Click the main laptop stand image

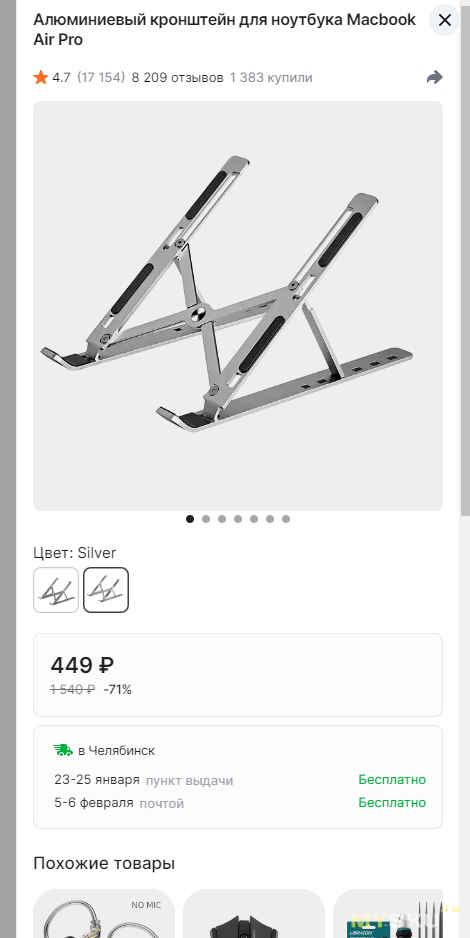(x=238, y=306)
